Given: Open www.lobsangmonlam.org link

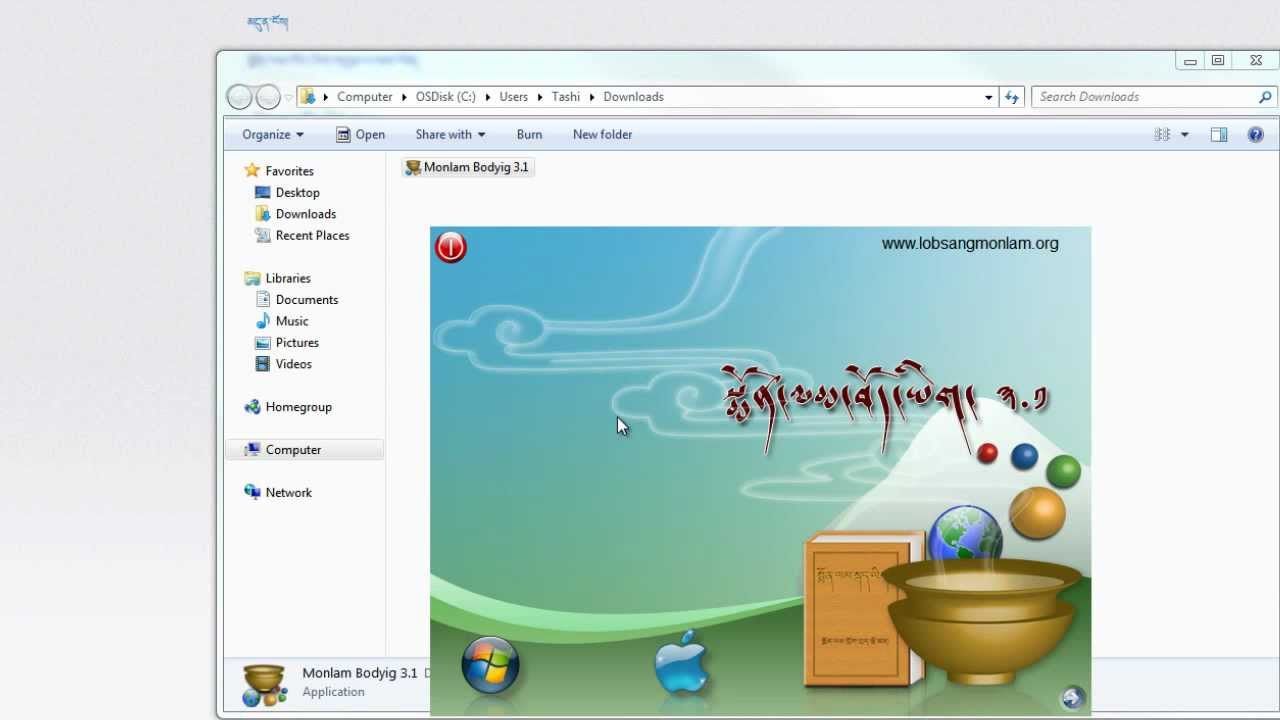Looking at the screenshot, I should [x=970, y=243].
